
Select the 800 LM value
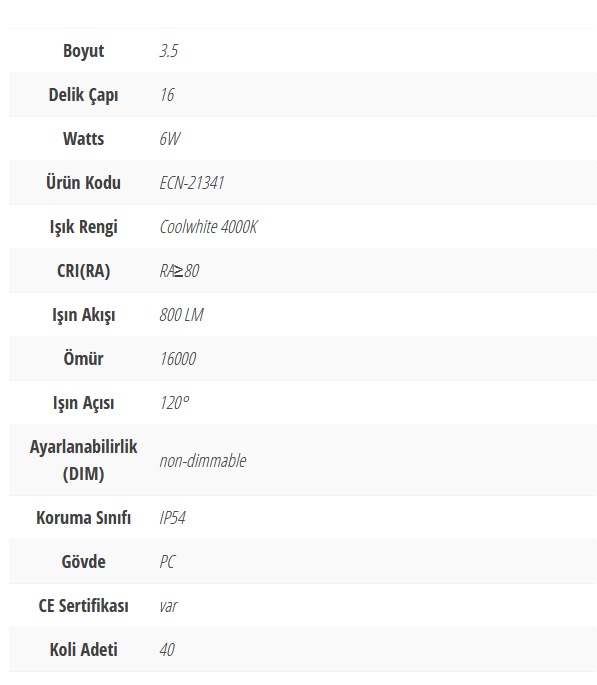tap(181, 315)
